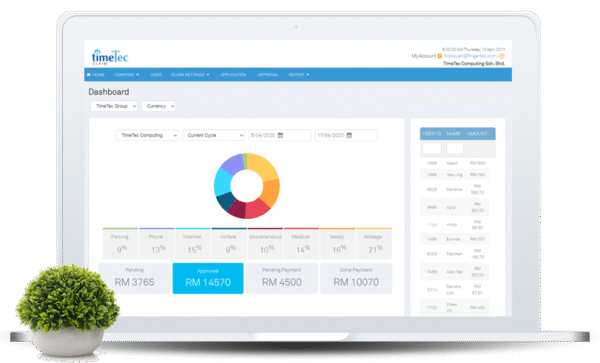Sort by the NAME column header
The image size is (600, 363).
tap(453, 134)
